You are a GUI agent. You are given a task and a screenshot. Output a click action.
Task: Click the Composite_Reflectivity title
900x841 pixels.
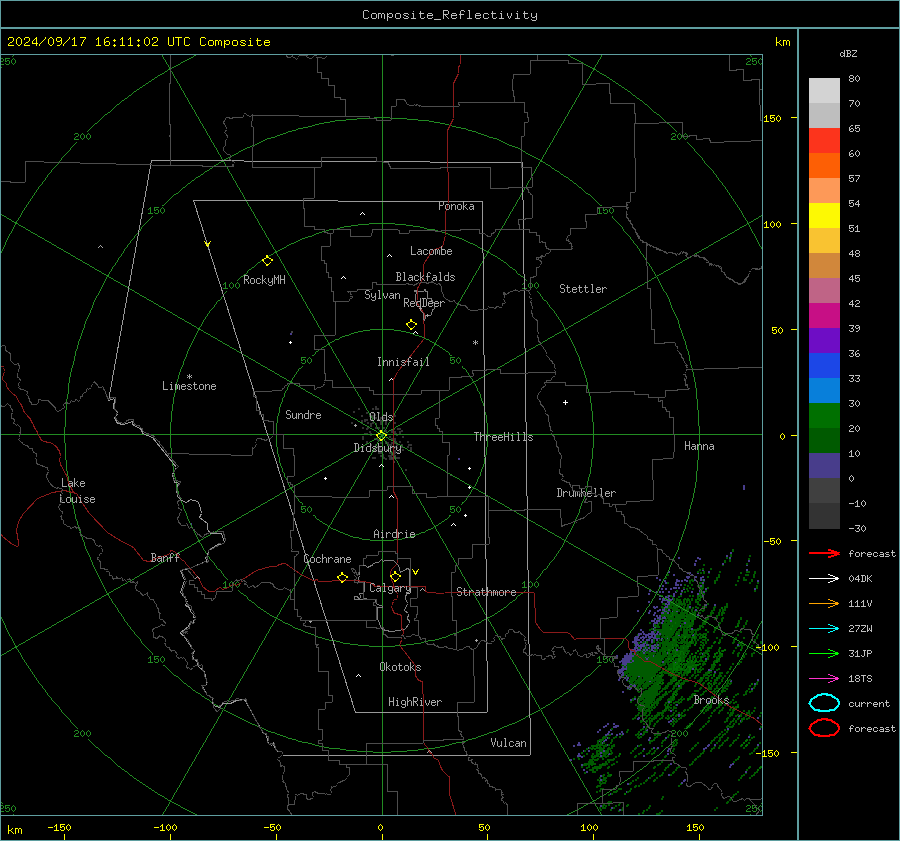[x=450, y=15]
